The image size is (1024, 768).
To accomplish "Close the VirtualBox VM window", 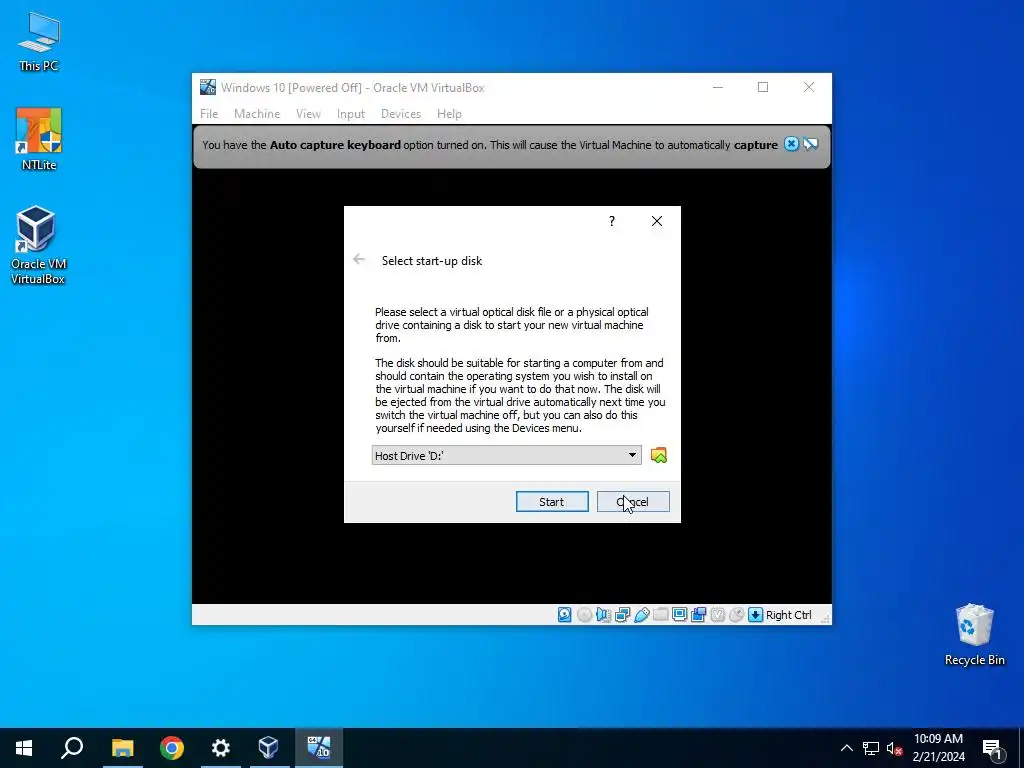I will (x=809, y=87).
